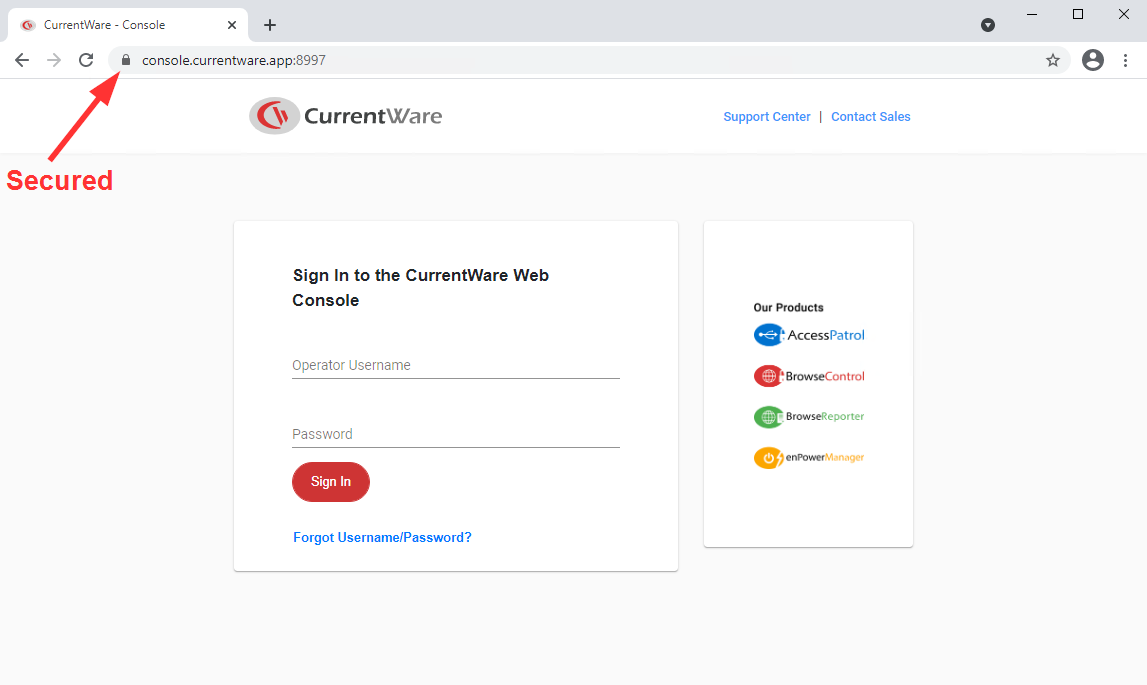Open Chrome's three-dot menu
The height and width of the screenshot is (685, 1147).
(1125, 60)
